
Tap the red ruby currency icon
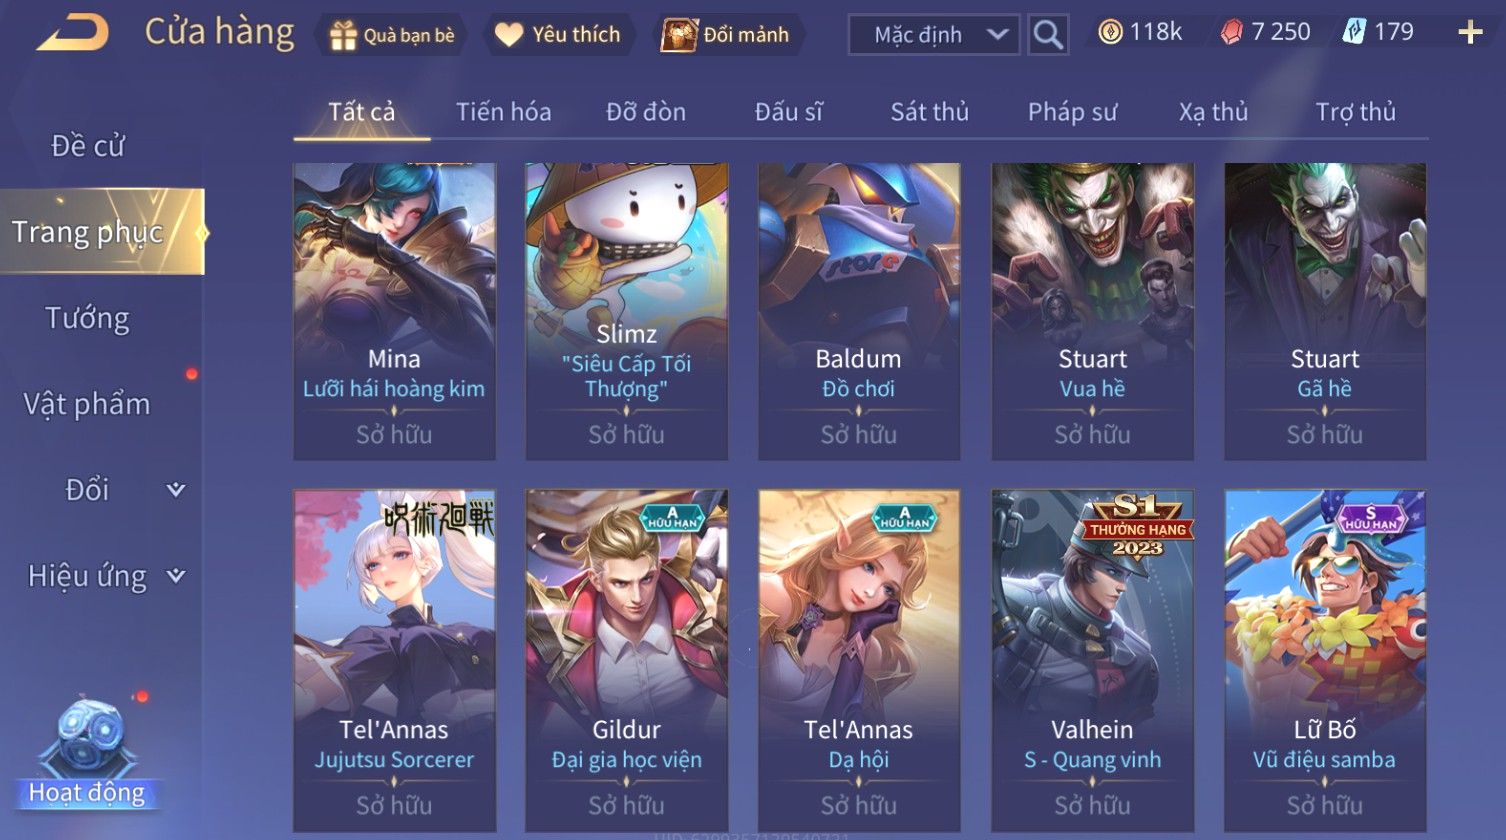click(x=1232, y=33)
